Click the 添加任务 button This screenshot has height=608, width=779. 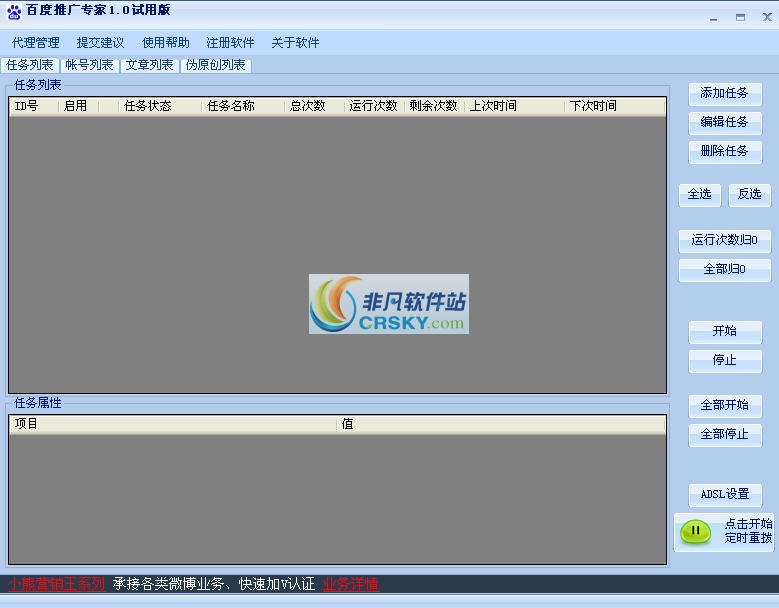725,93
